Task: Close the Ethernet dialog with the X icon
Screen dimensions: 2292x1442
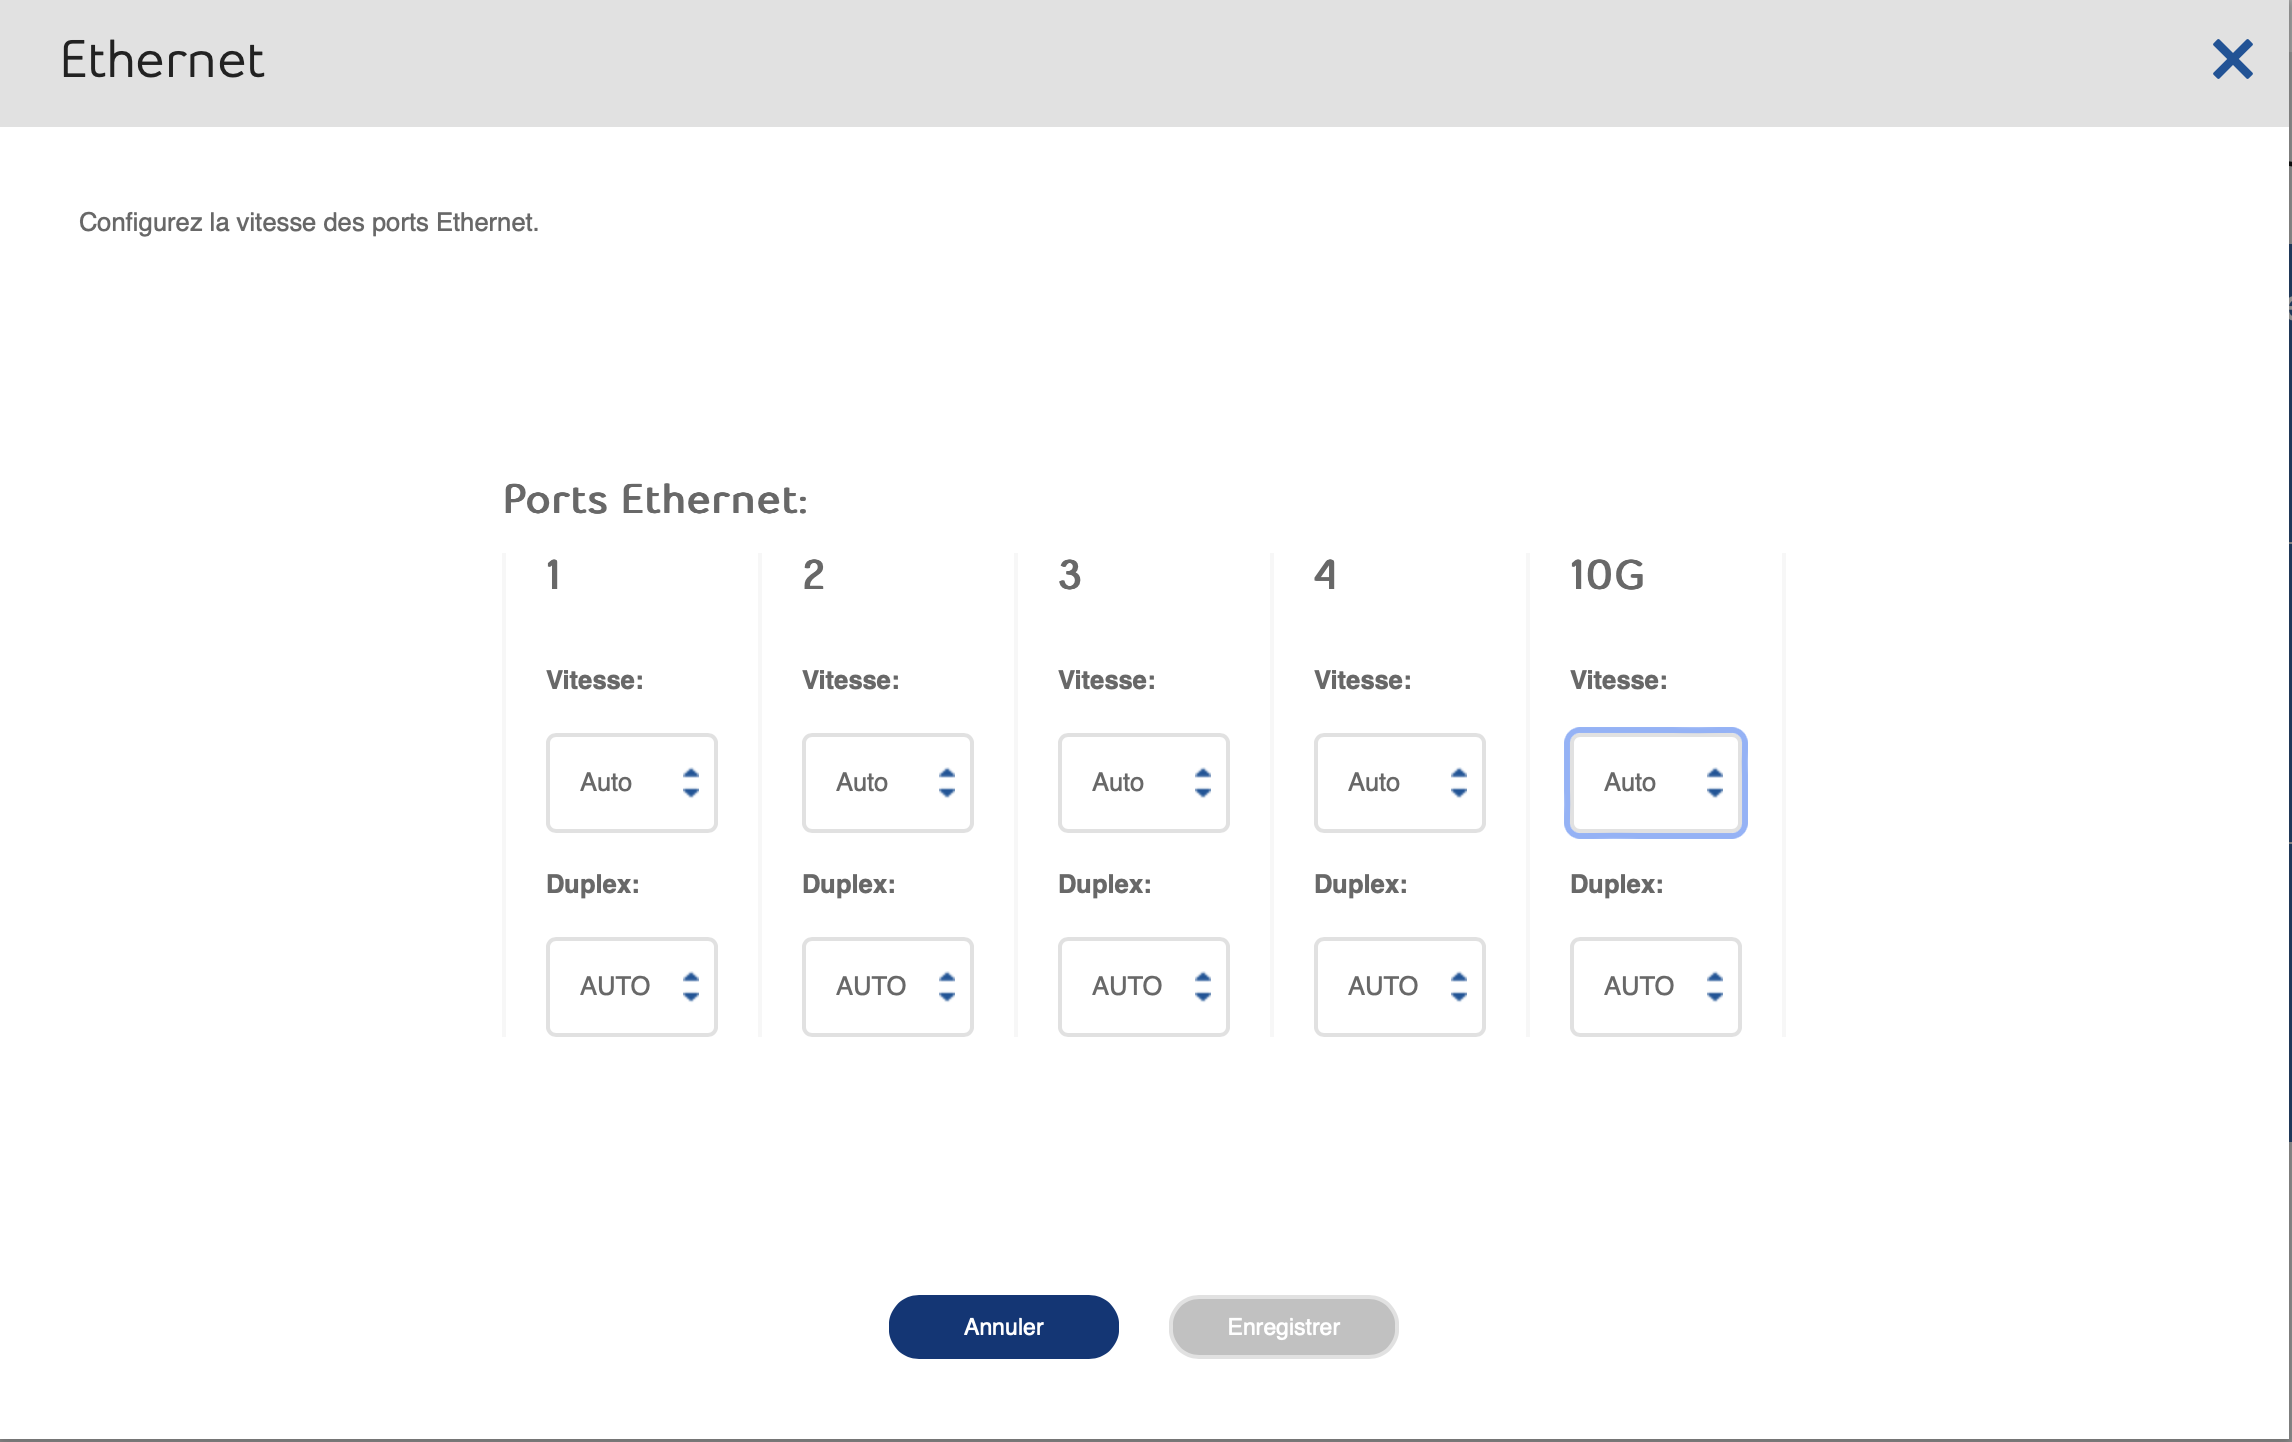Action: 2232,60
